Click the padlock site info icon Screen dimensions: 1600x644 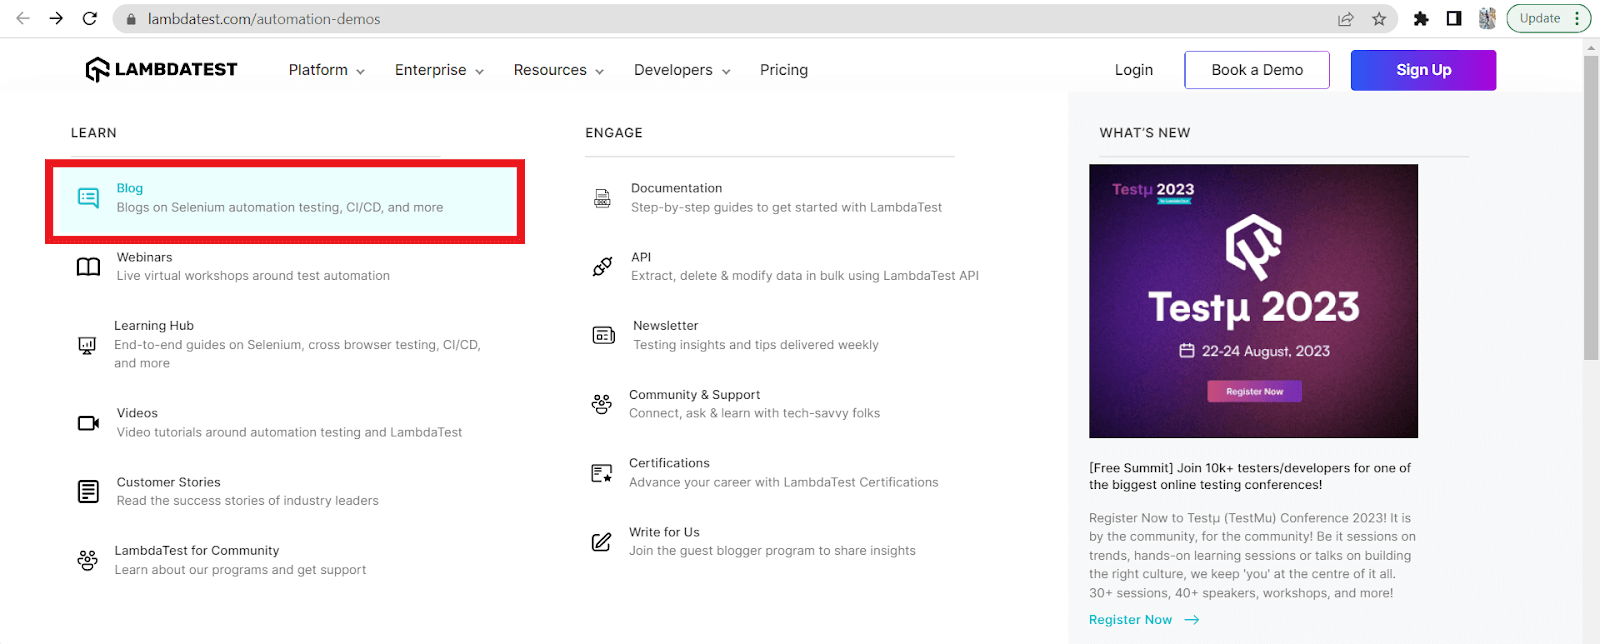click(x=131, y=19)
